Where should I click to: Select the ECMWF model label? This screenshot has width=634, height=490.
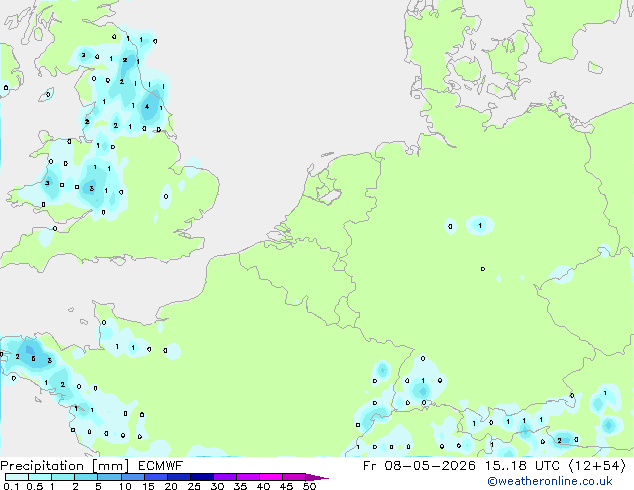pyautogui.click(x=161, y=466)
